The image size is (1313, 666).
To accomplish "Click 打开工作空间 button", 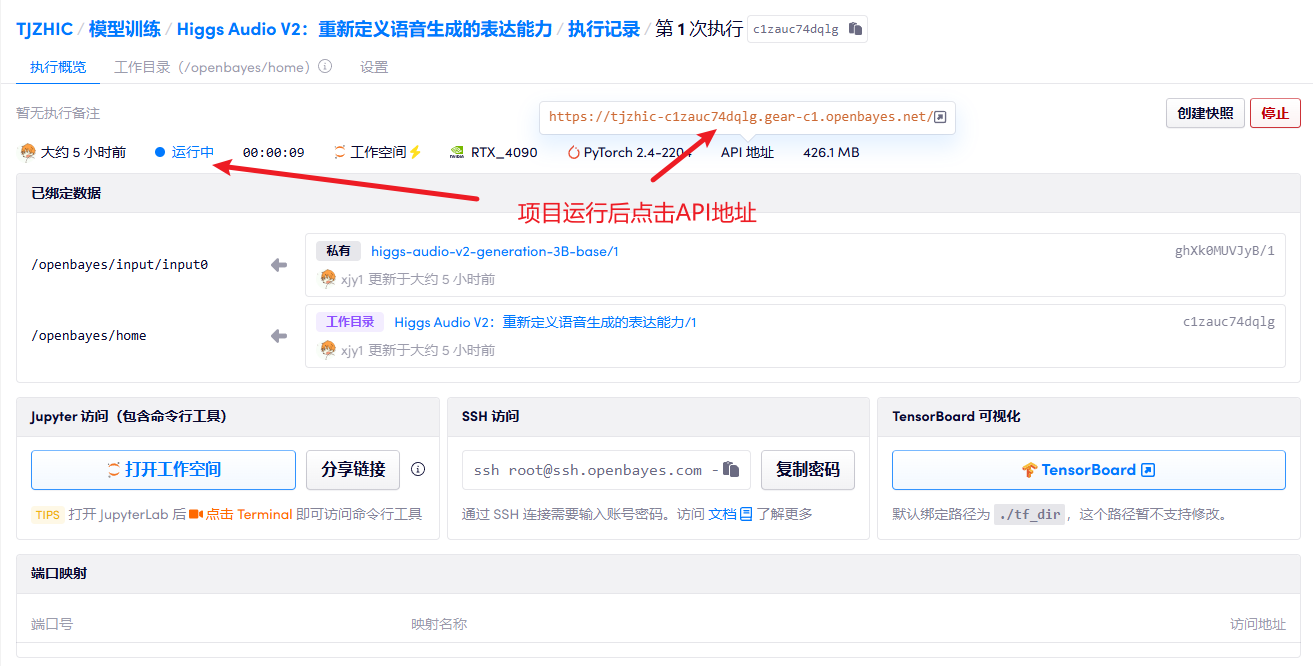I will click(x=163, y=470).
